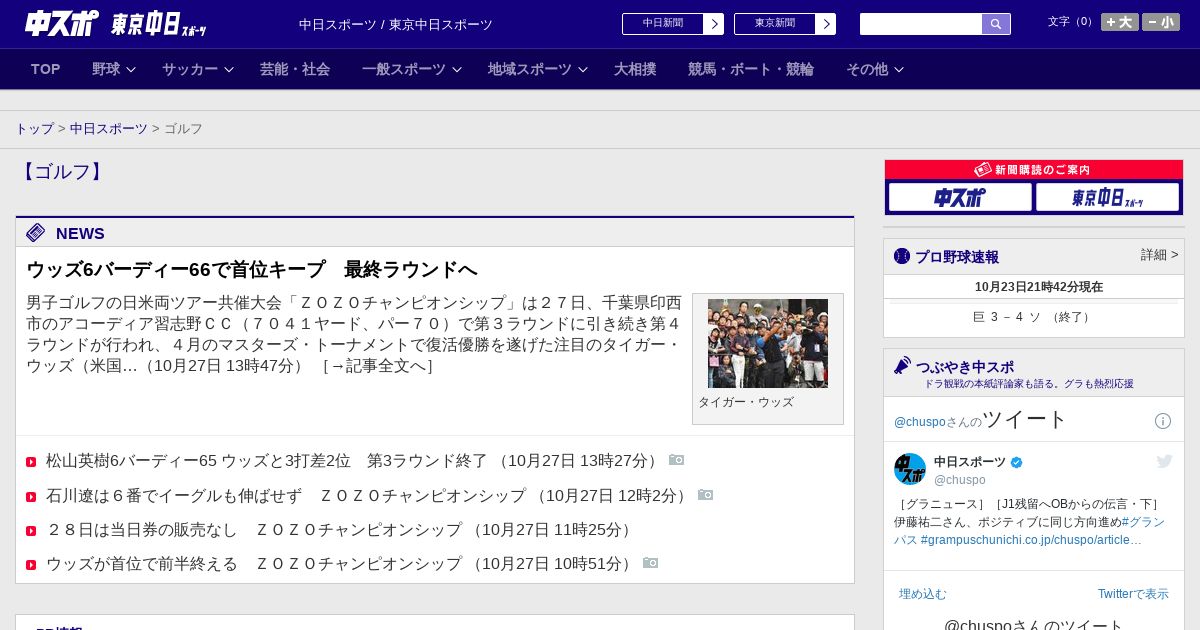Open プロ野球速報 heading link
1200x630 pixels.
[x=957, y=257]
